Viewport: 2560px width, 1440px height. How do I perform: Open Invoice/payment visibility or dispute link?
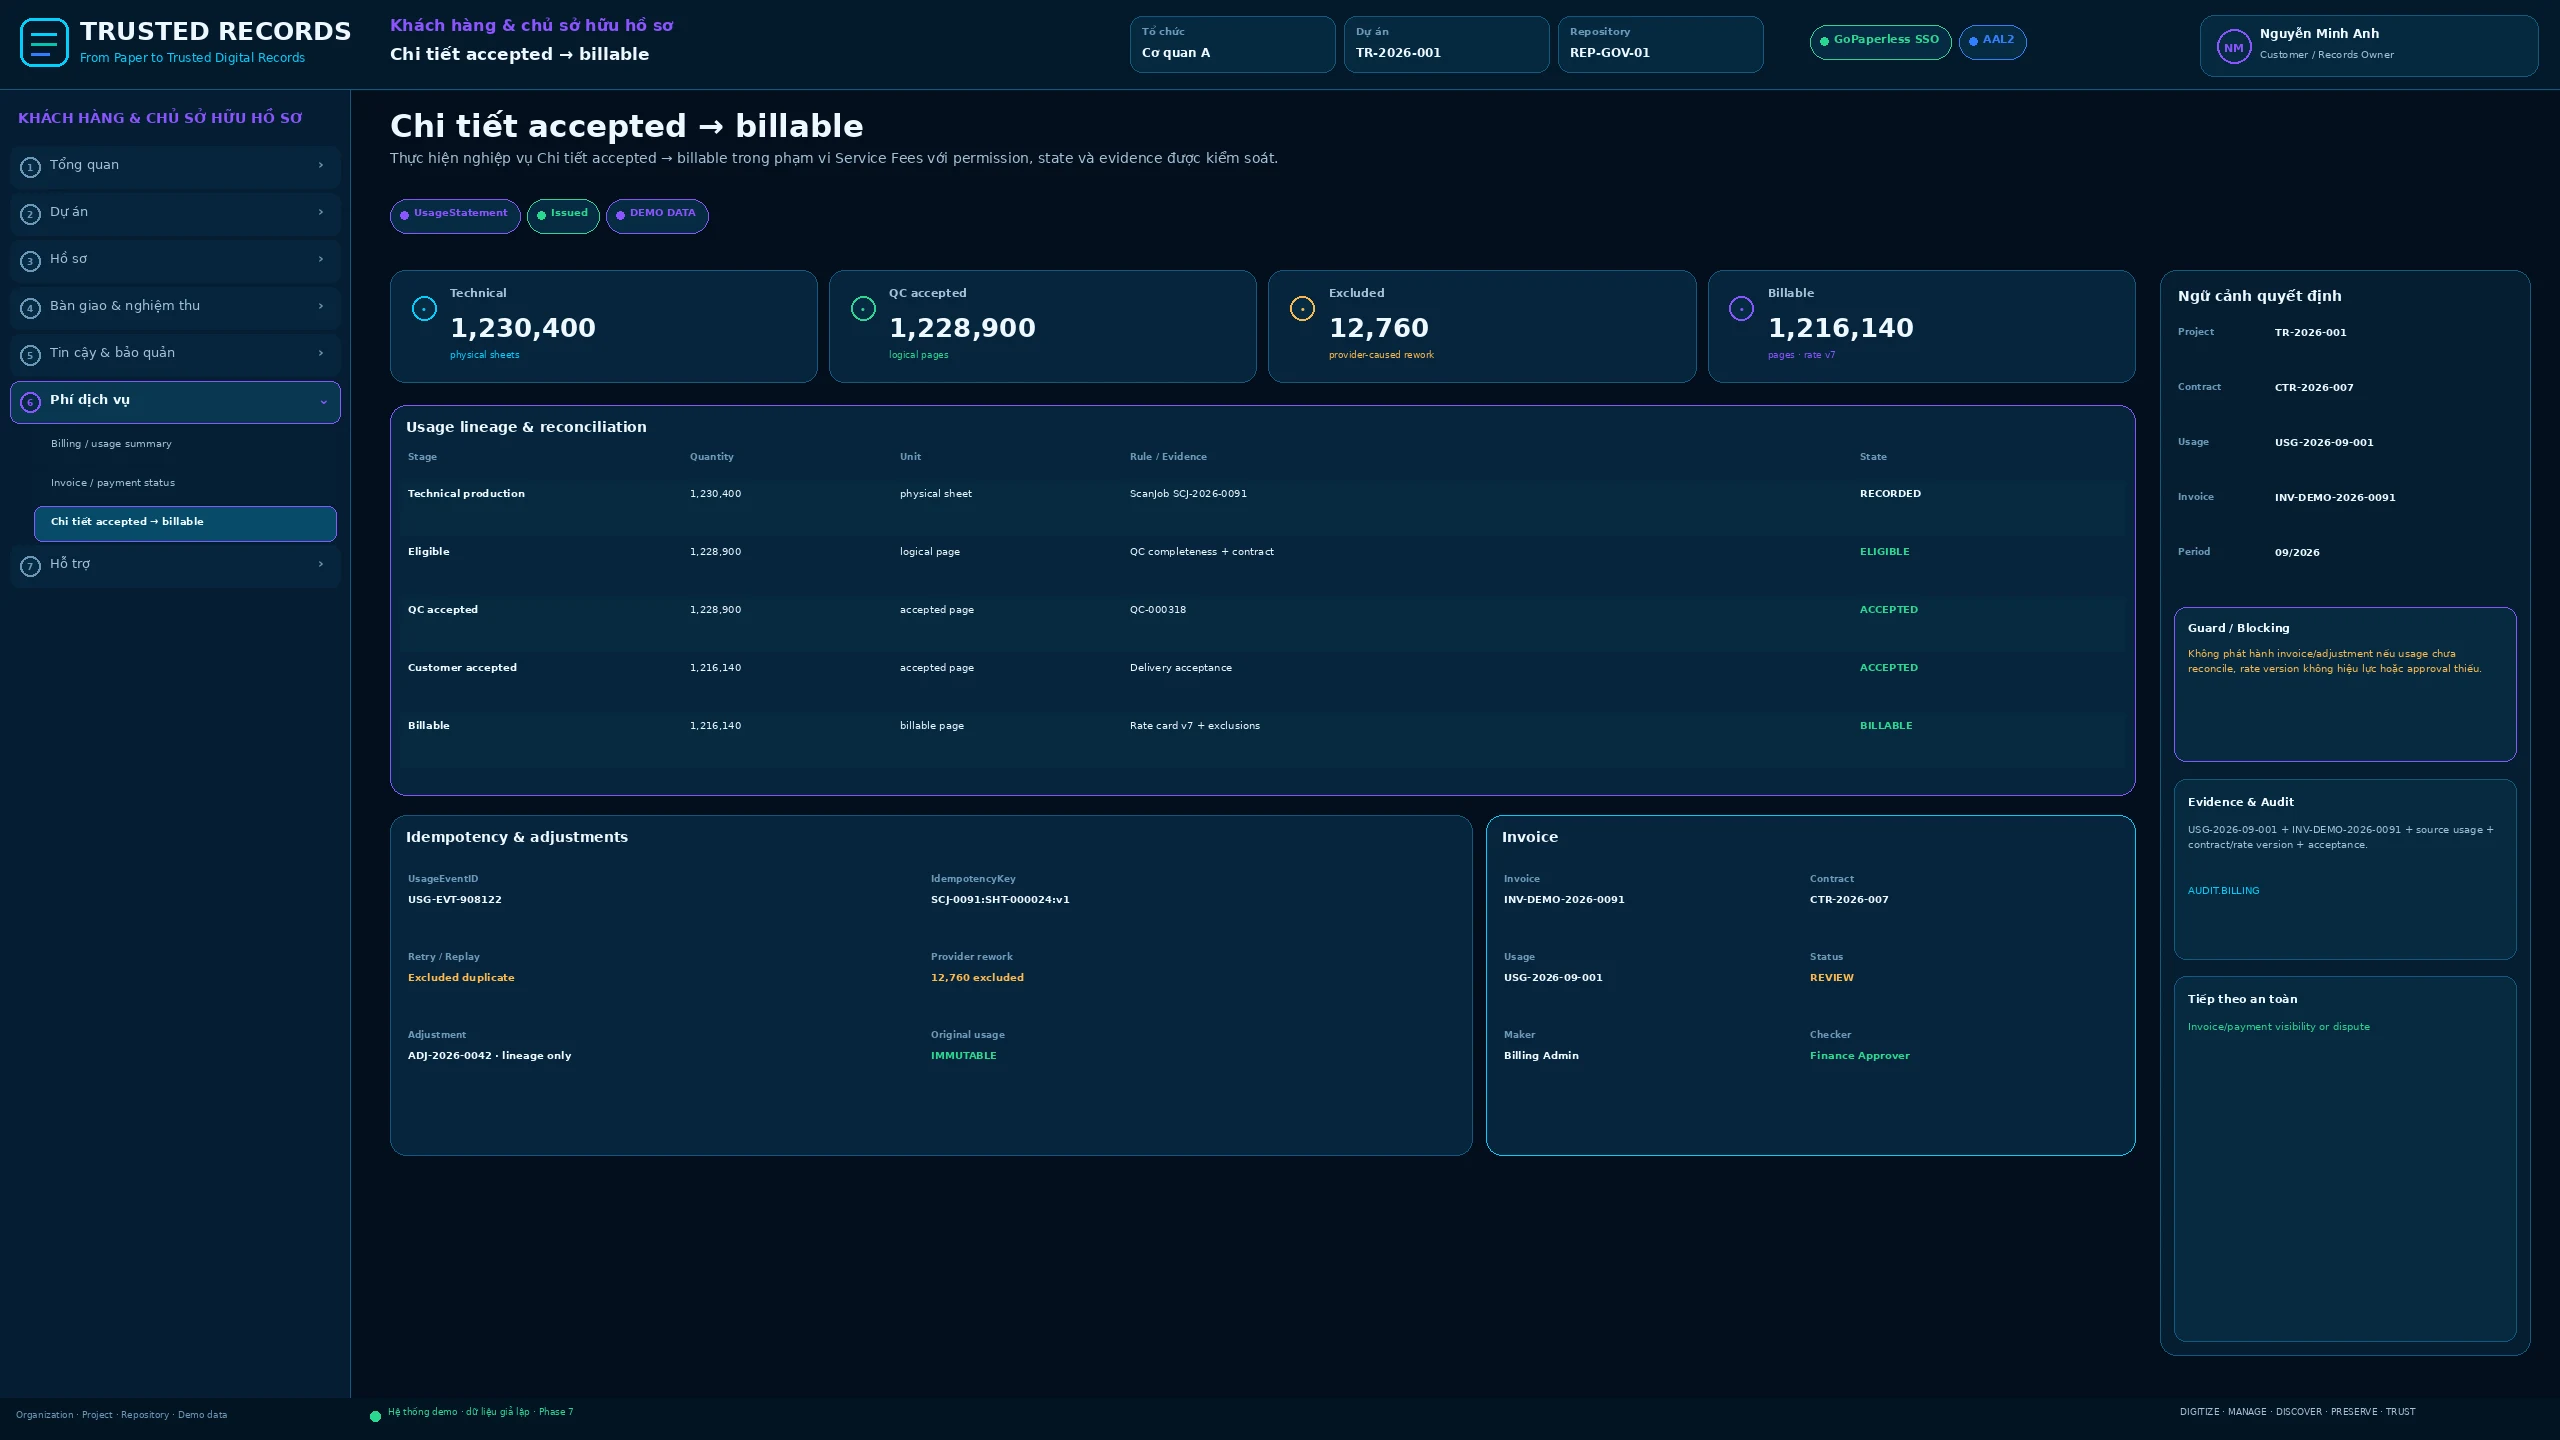(2278, 1027)
